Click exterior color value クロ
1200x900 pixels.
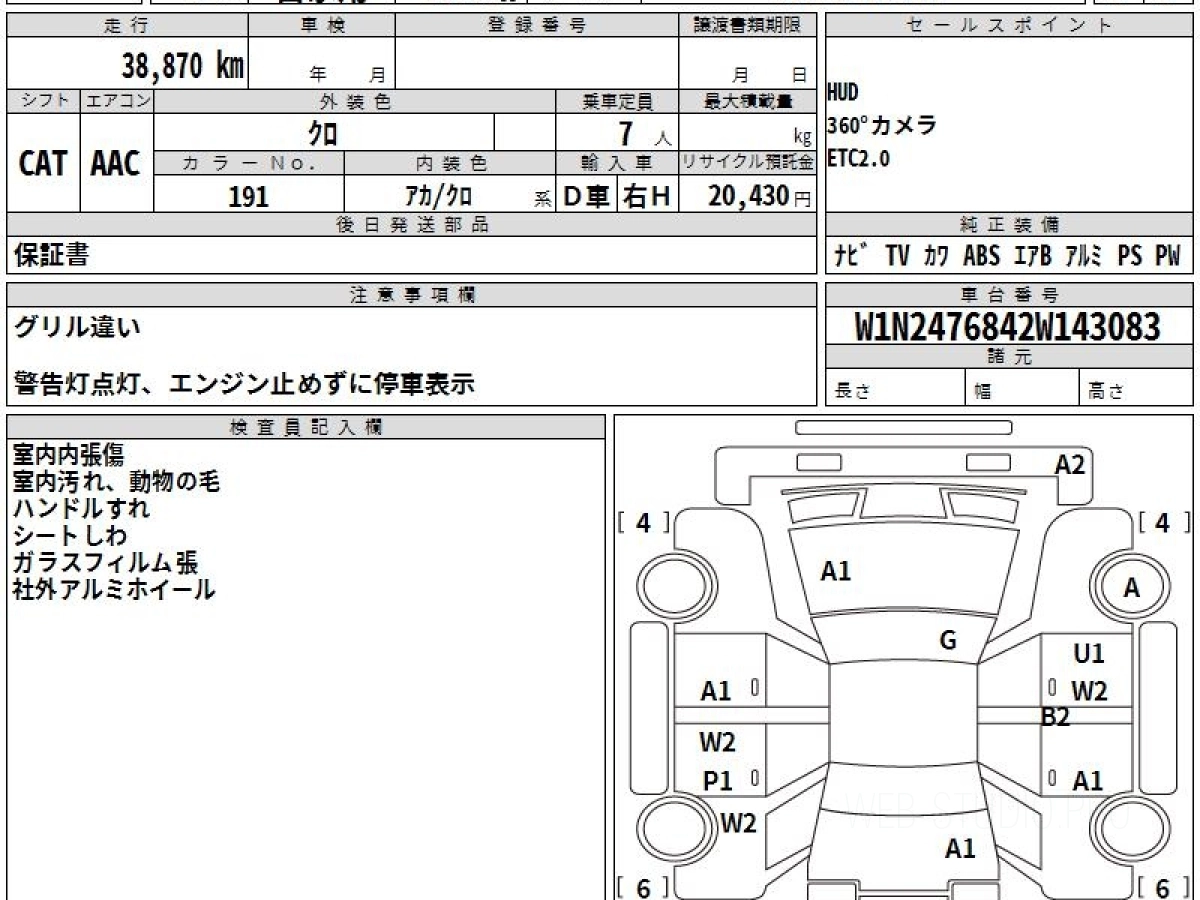(323, 132)
